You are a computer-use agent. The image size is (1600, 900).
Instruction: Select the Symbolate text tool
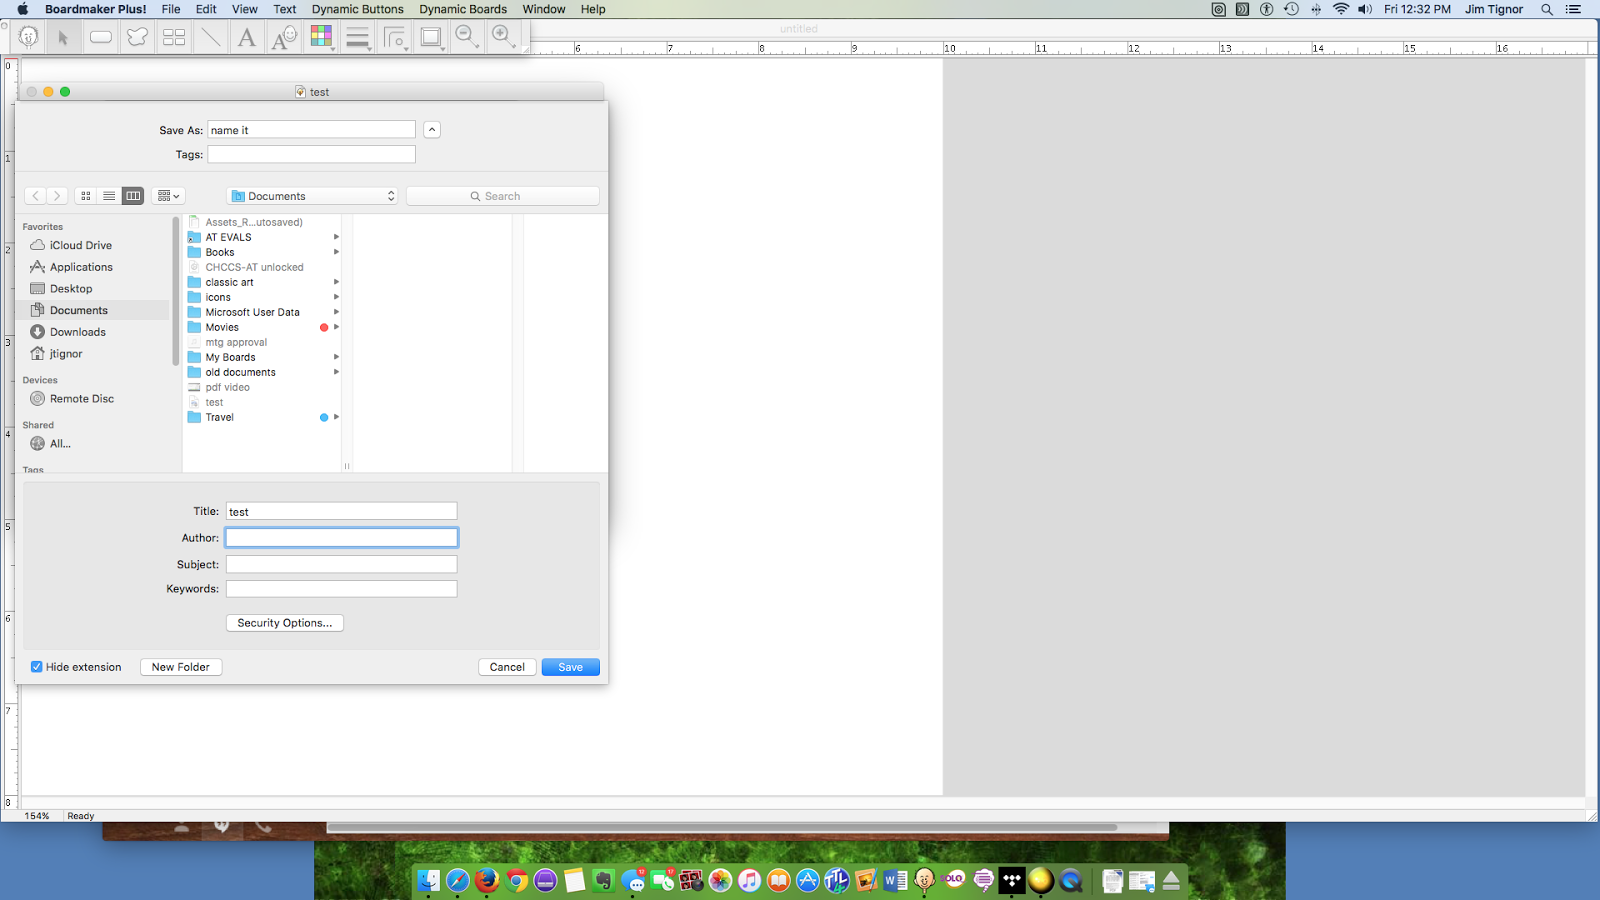(x=283, y=37)
